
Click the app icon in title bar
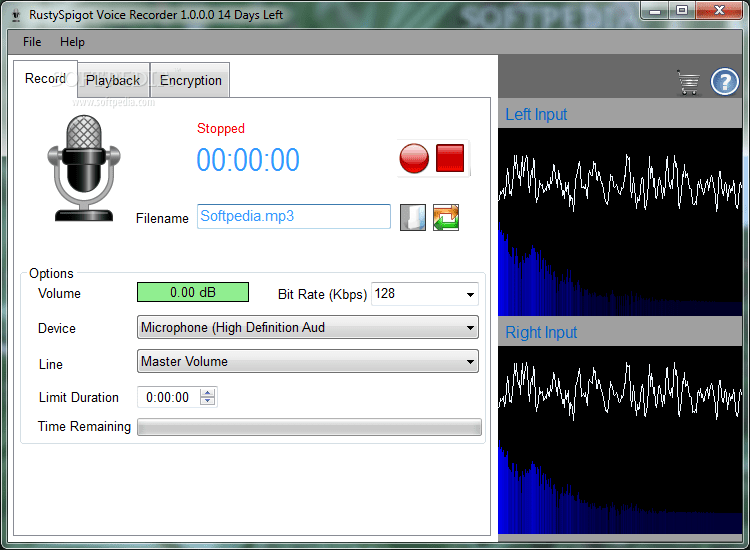pos(16,15)
